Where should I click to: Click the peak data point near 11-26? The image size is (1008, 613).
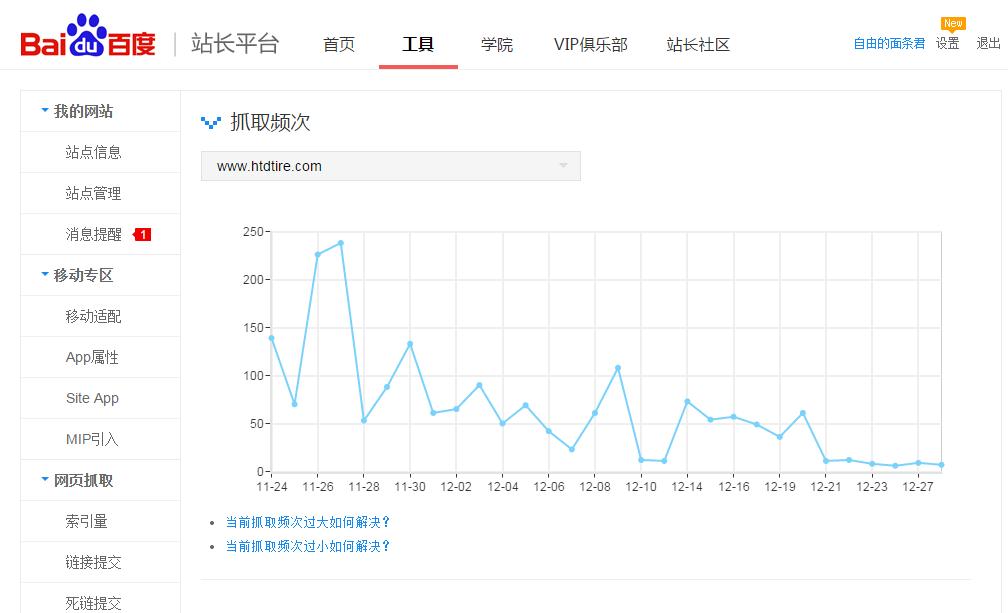340,242
